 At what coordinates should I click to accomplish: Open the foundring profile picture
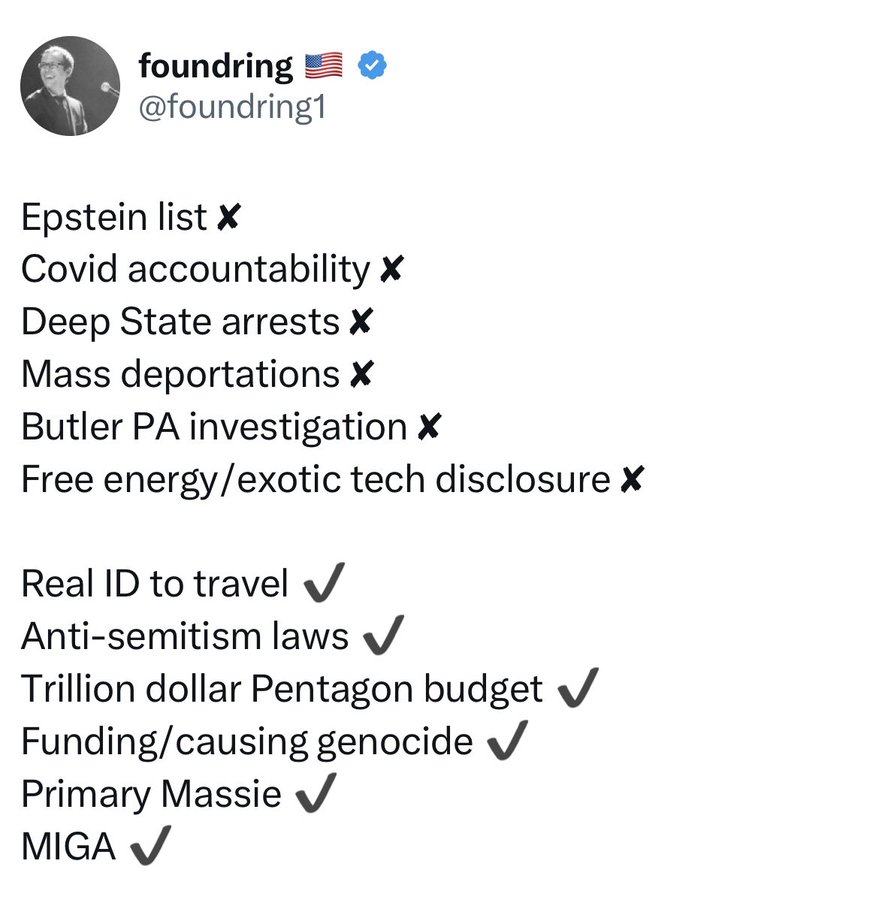(x=70, y=86)
